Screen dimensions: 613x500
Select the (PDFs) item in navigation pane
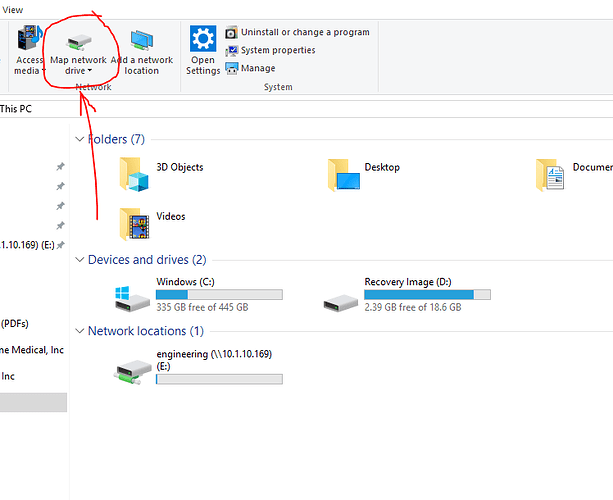coord(14,324)
